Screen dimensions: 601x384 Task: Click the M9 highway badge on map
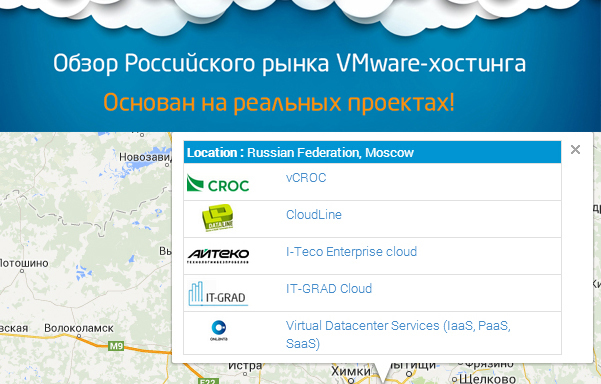coord(116,346)
